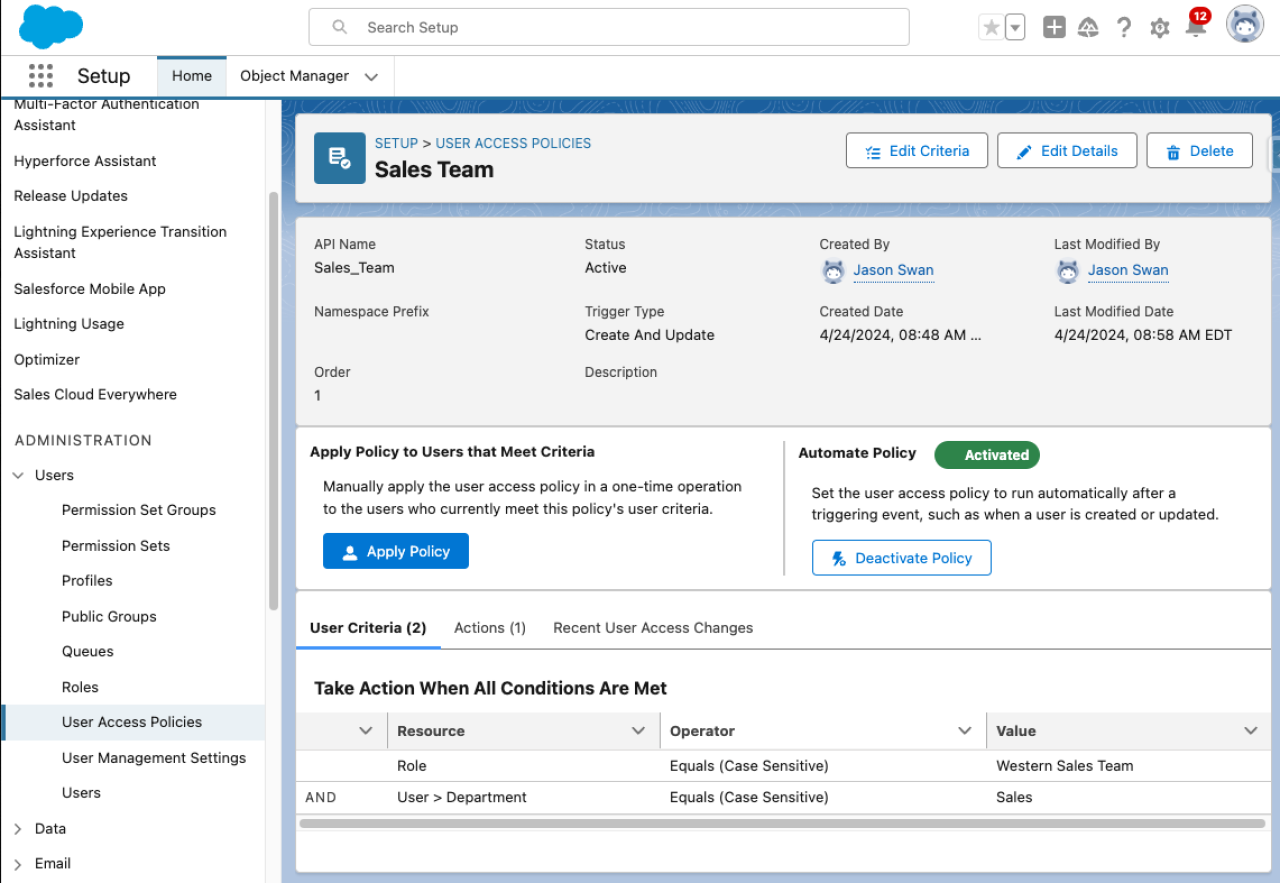Screen dimensions: 1280x883
Task: Open Profiles in sidebar
Action: tap(87, 580)
